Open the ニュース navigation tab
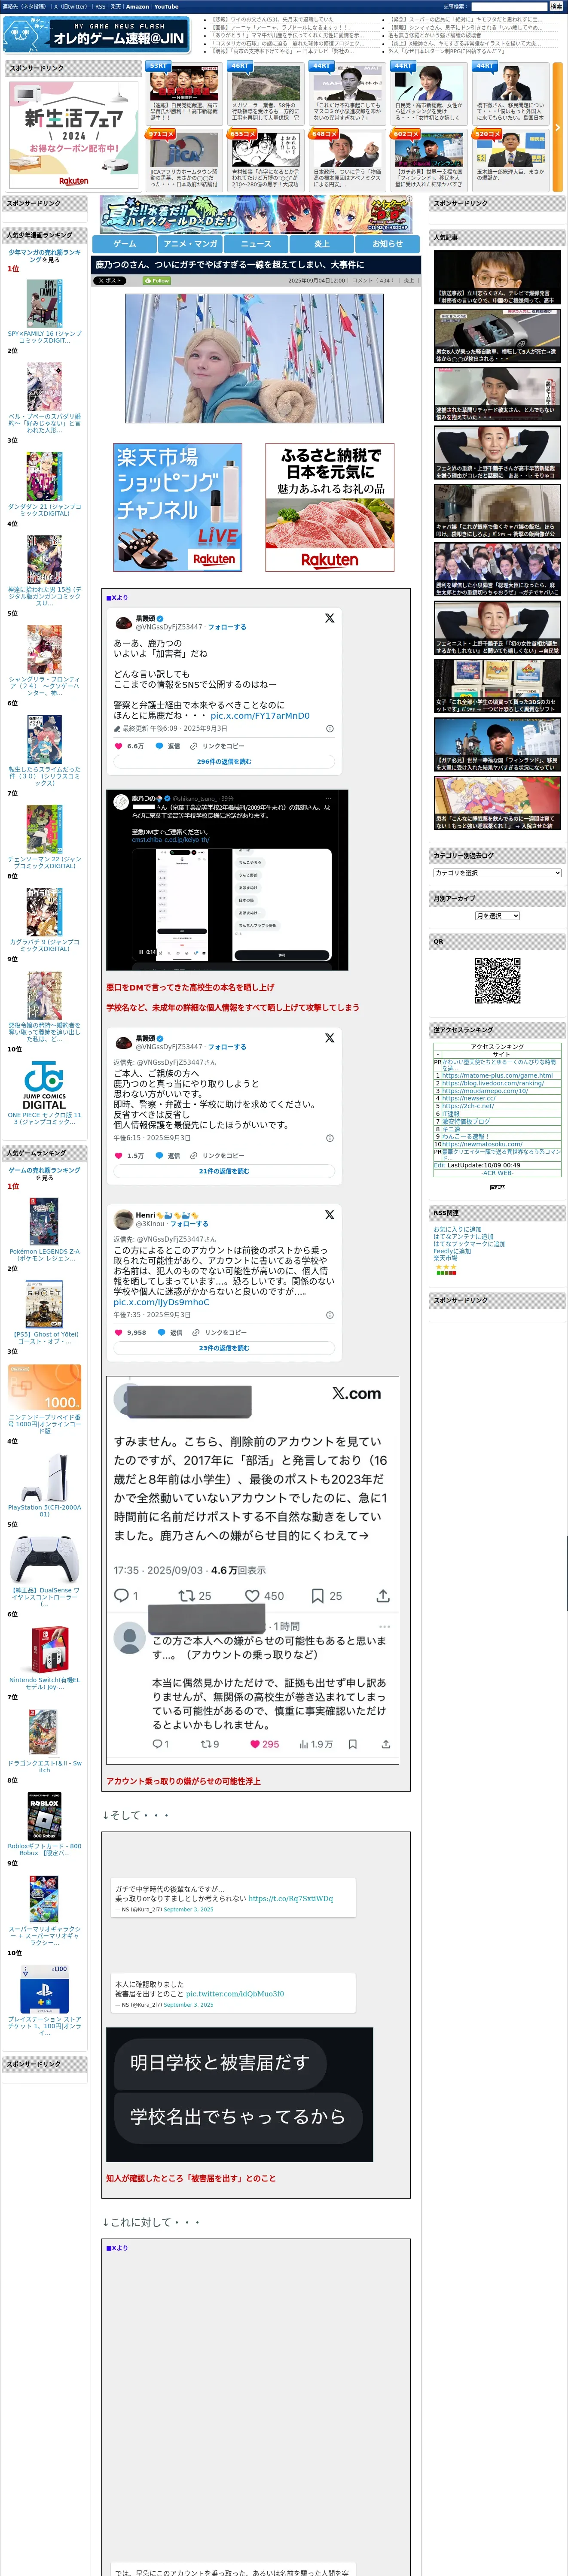This screenshot has width=568, height=2576. pyautogui.click(x=256, y=244)
